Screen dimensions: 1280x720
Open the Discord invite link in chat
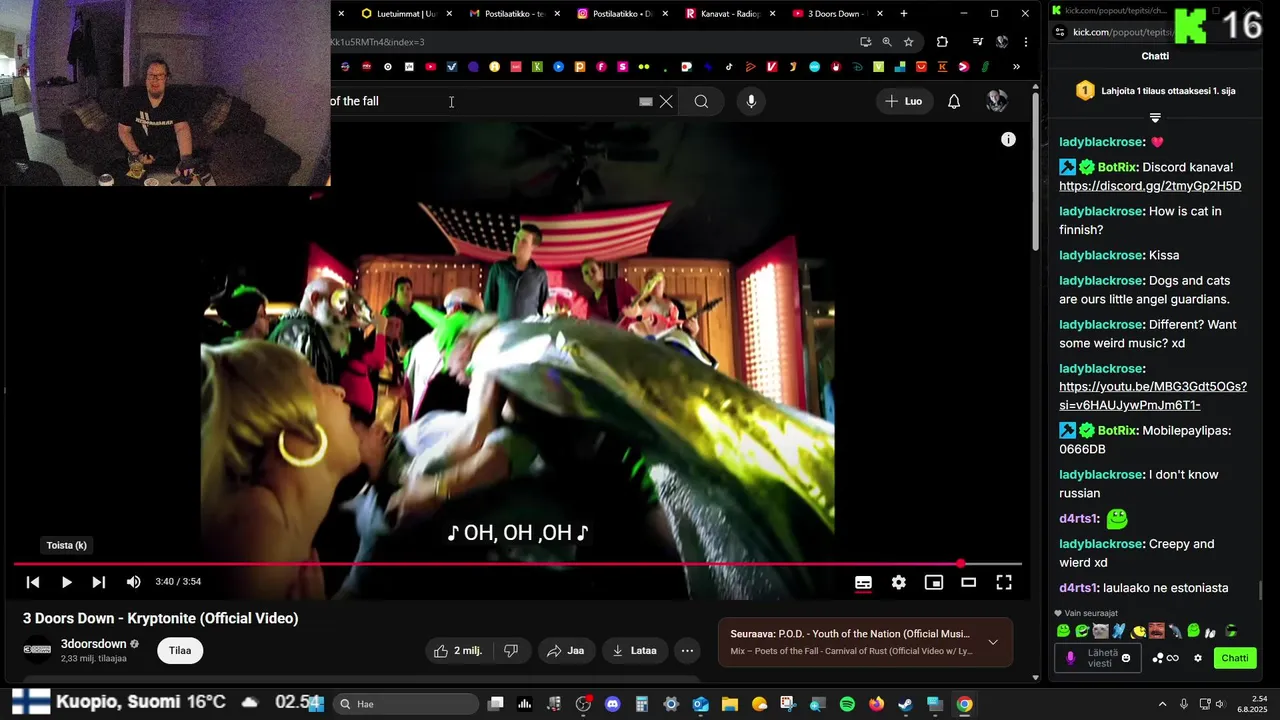coord(1150,186)
